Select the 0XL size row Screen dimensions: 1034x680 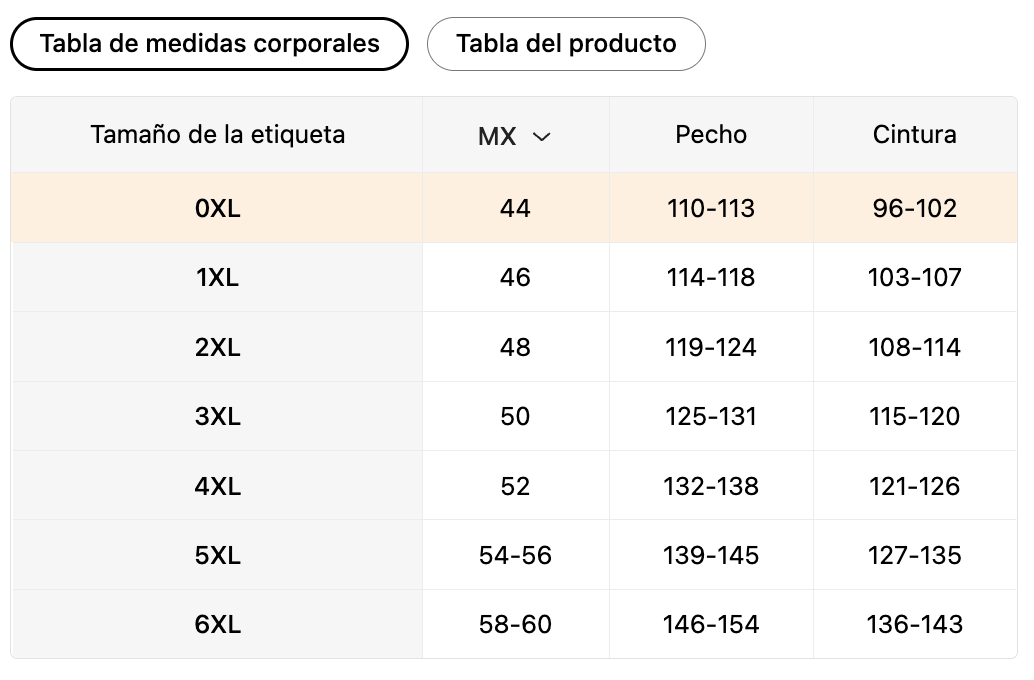tap(218, 208)
